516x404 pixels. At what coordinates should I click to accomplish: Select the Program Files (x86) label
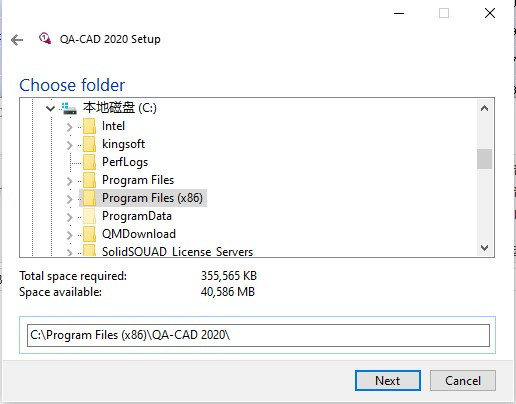(x=152, y=198)
